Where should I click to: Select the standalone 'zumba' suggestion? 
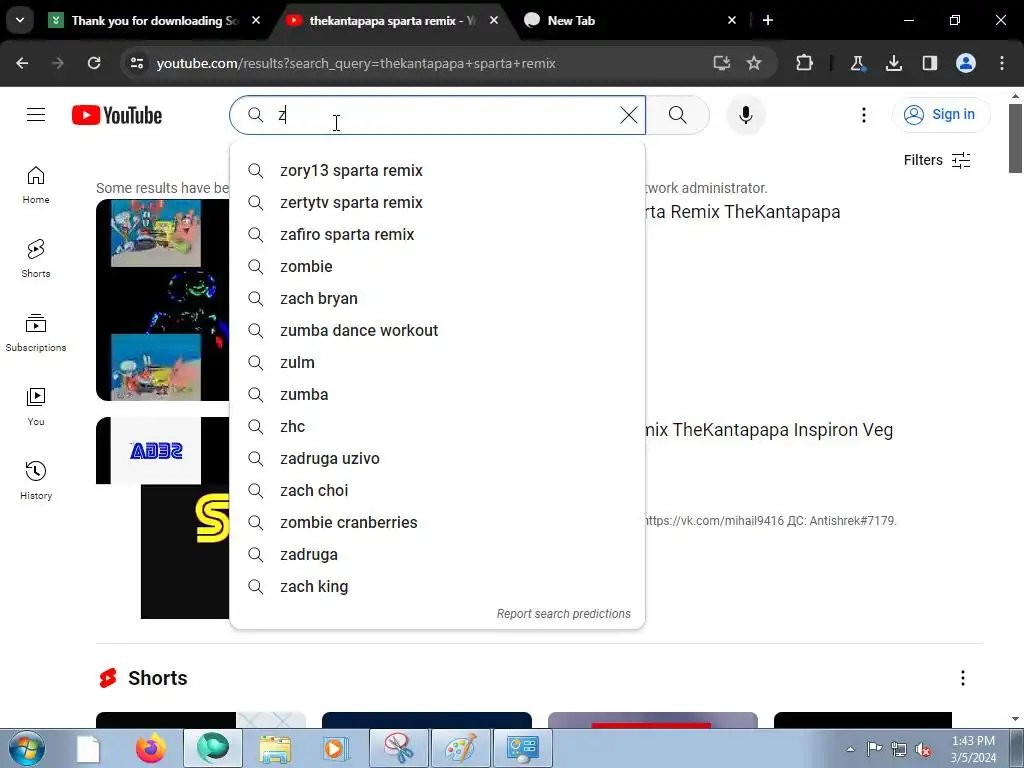pyautogui.click(x=437, y=394)
